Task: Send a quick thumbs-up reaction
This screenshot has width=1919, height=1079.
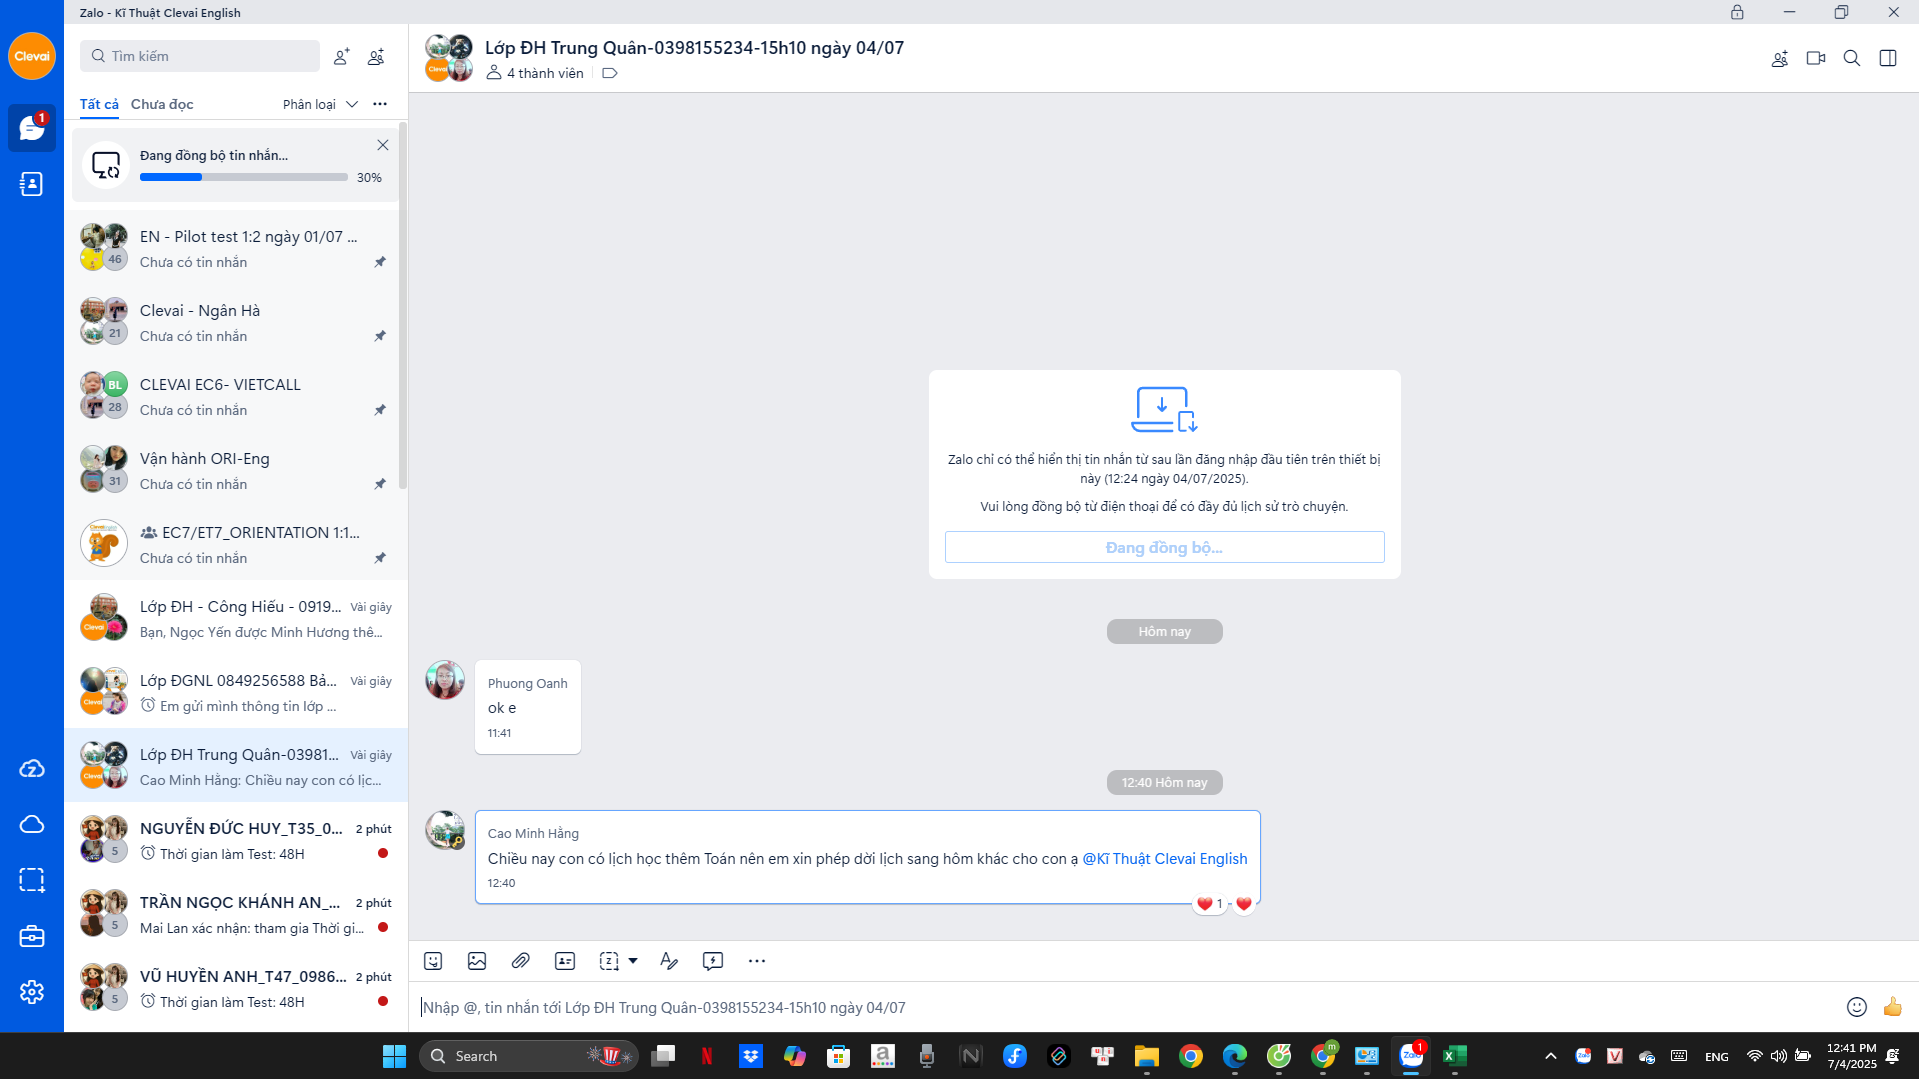Action: (x=1893, y=1007)
